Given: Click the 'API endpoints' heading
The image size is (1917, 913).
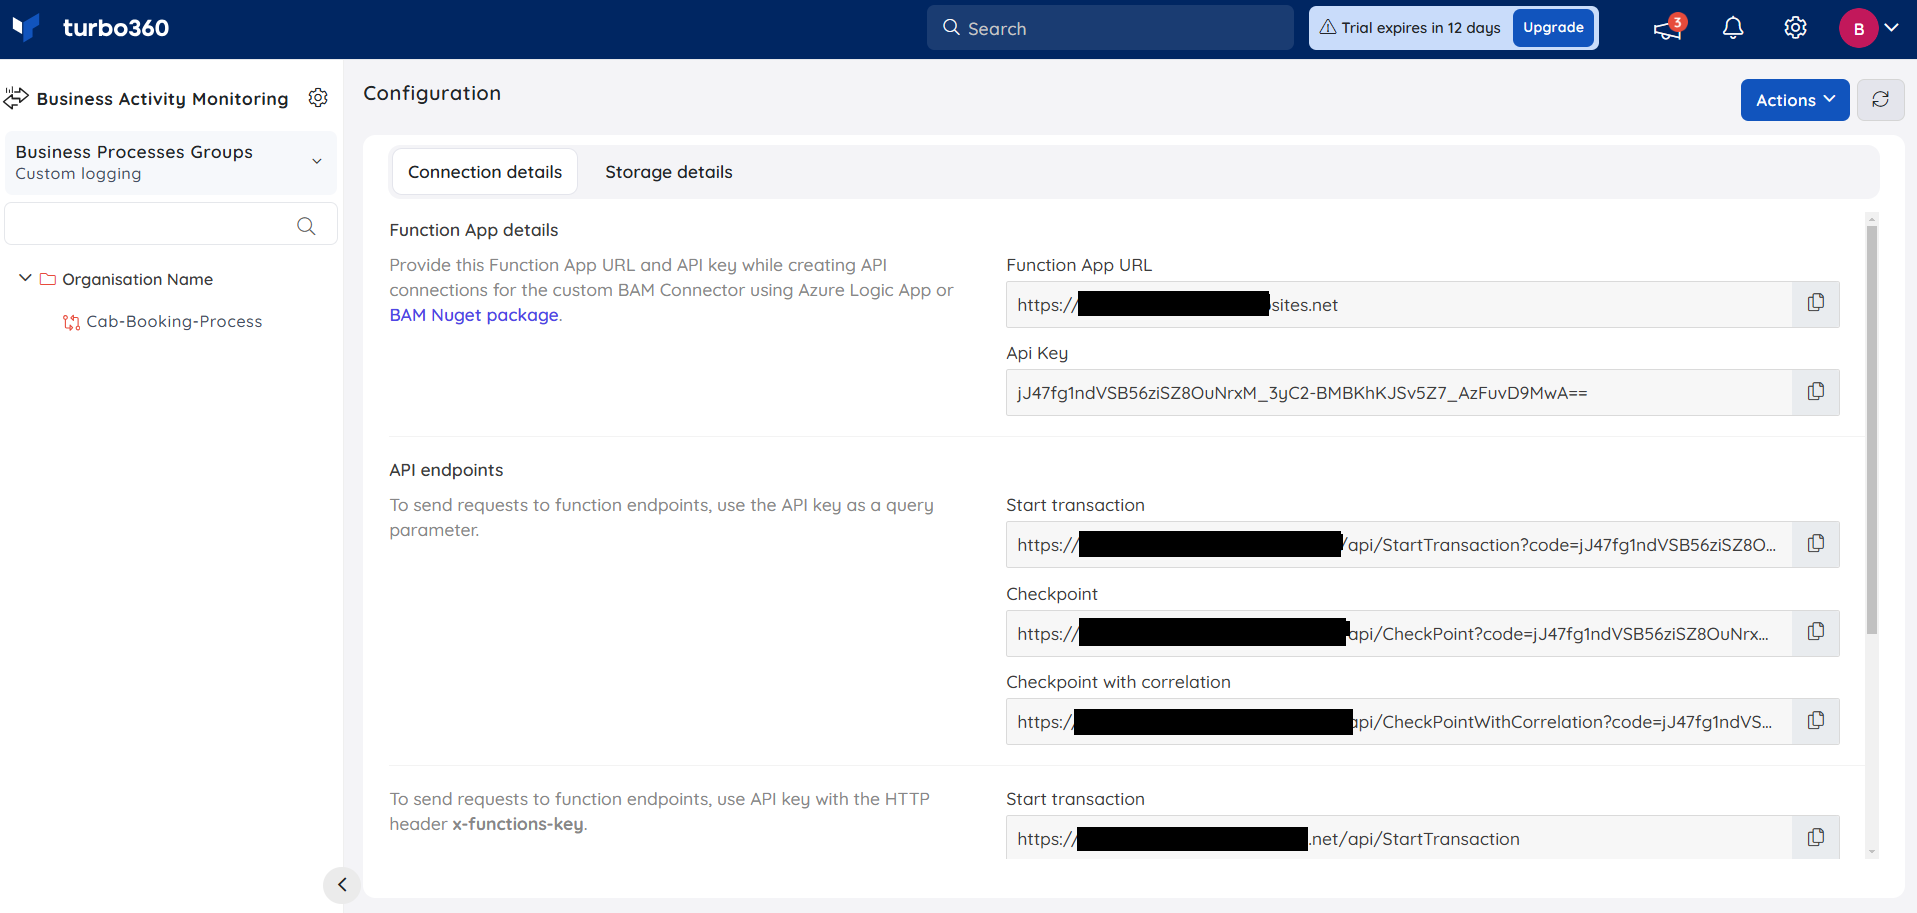Looking at the screenshot, I should tap(446, 470).
